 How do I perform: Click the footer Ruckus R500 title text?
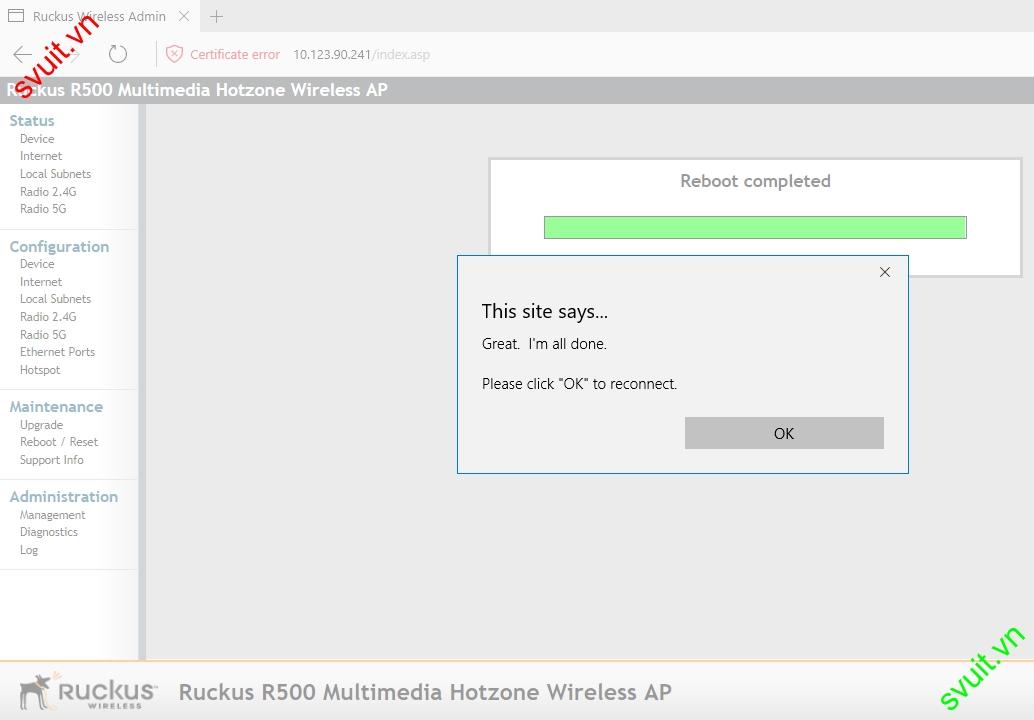pos(425,692)
